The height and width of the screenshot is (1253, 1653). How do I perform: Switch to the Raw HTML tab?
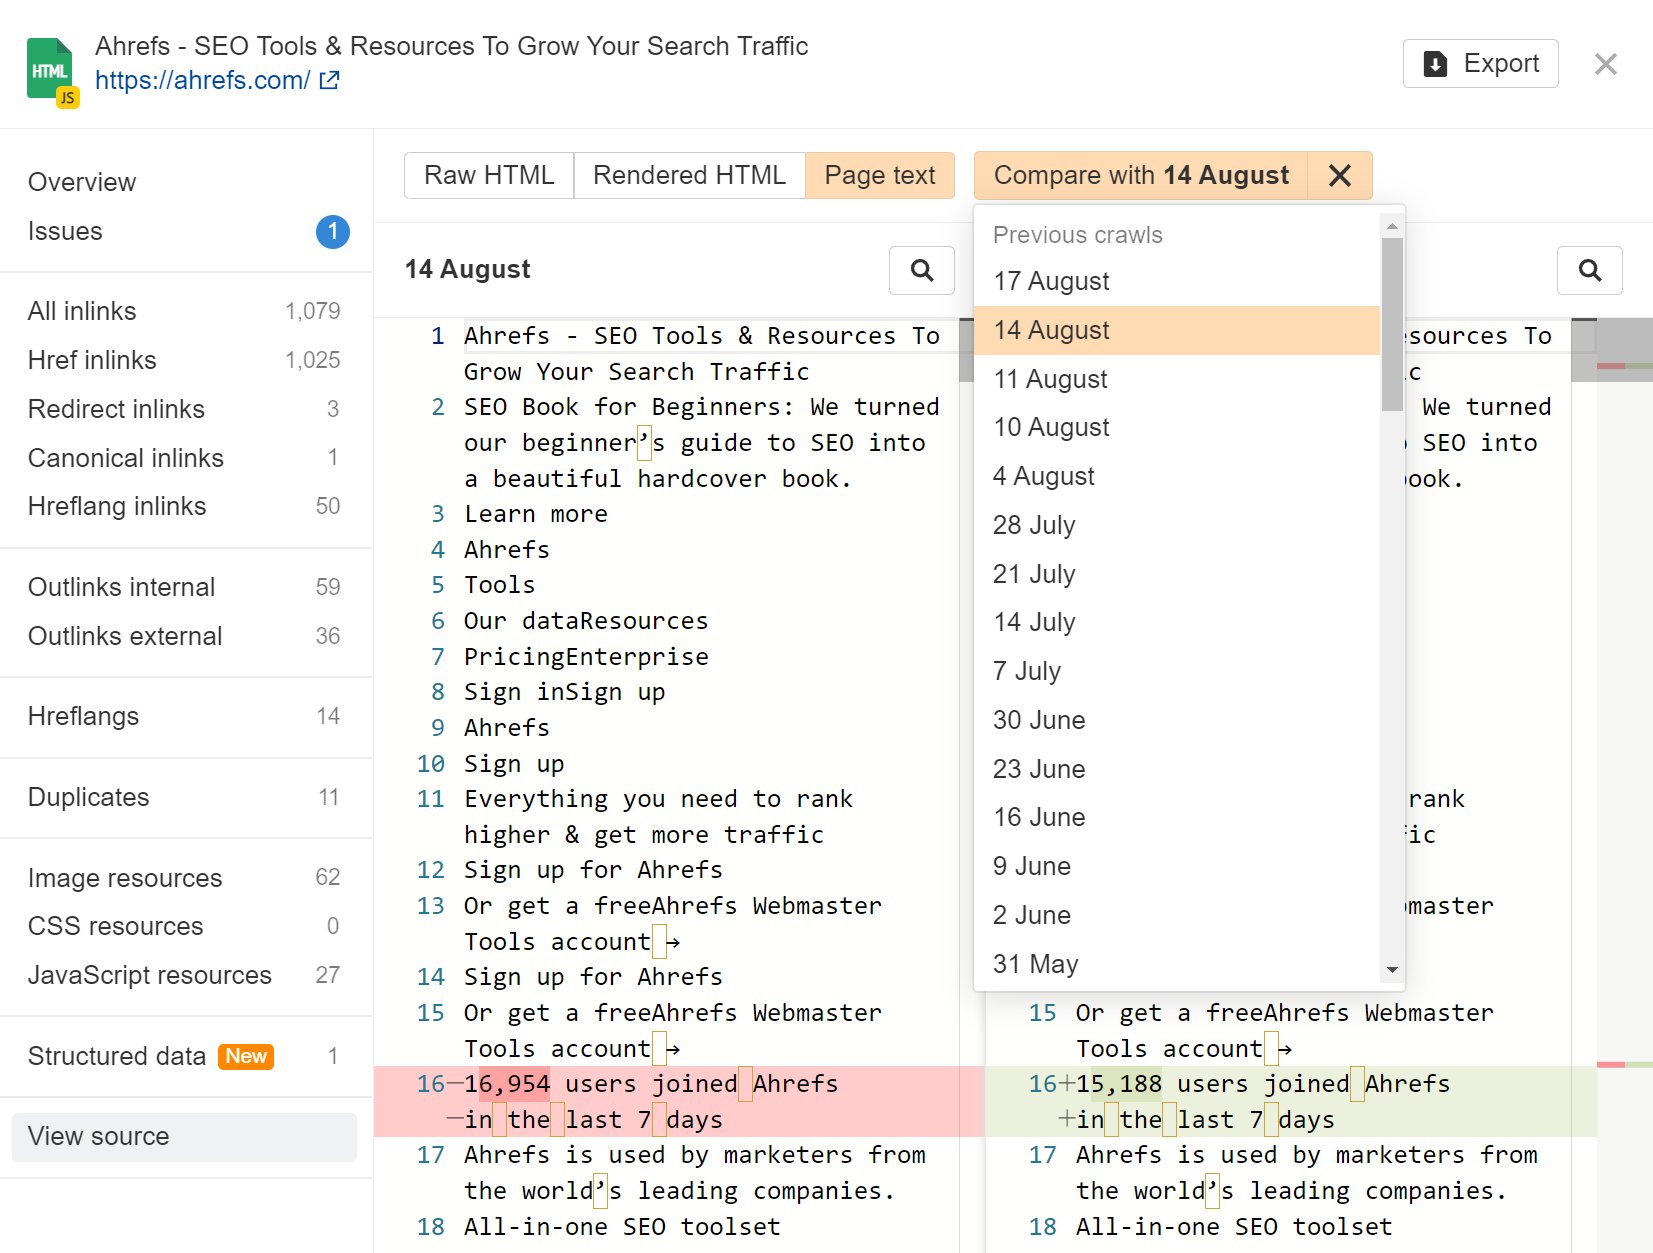point(489,176)
